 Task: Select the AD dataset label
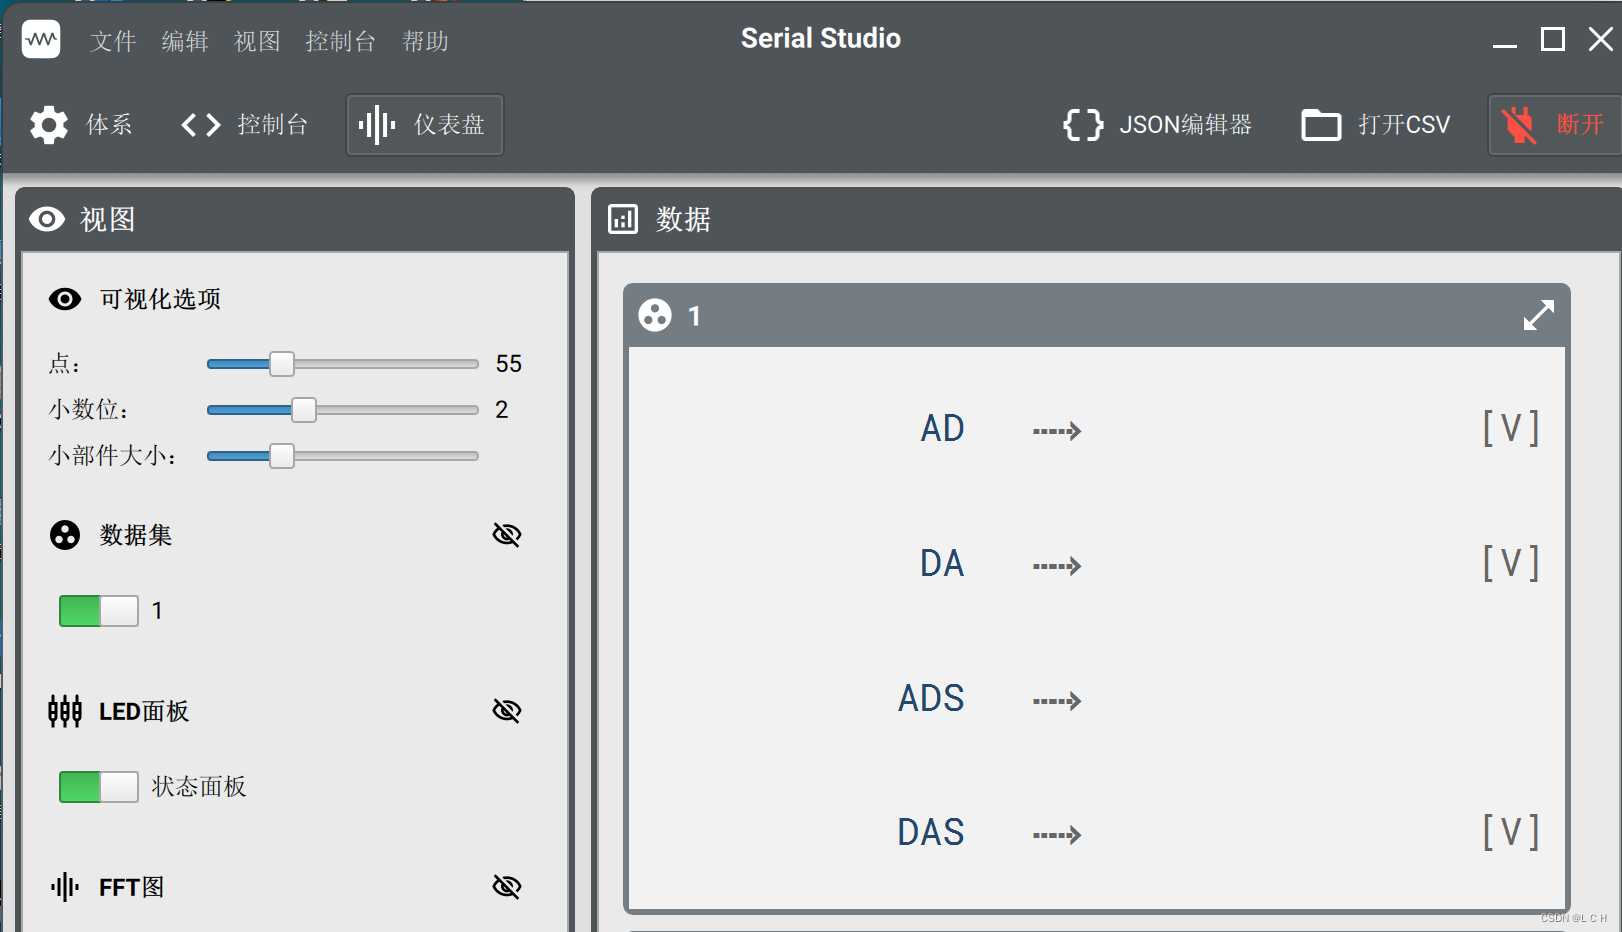point(942,429)
